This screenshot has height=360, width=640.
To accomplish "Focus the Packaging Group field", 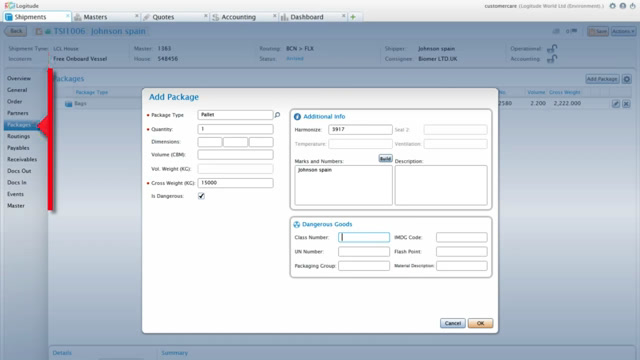I will click(364, 266).
